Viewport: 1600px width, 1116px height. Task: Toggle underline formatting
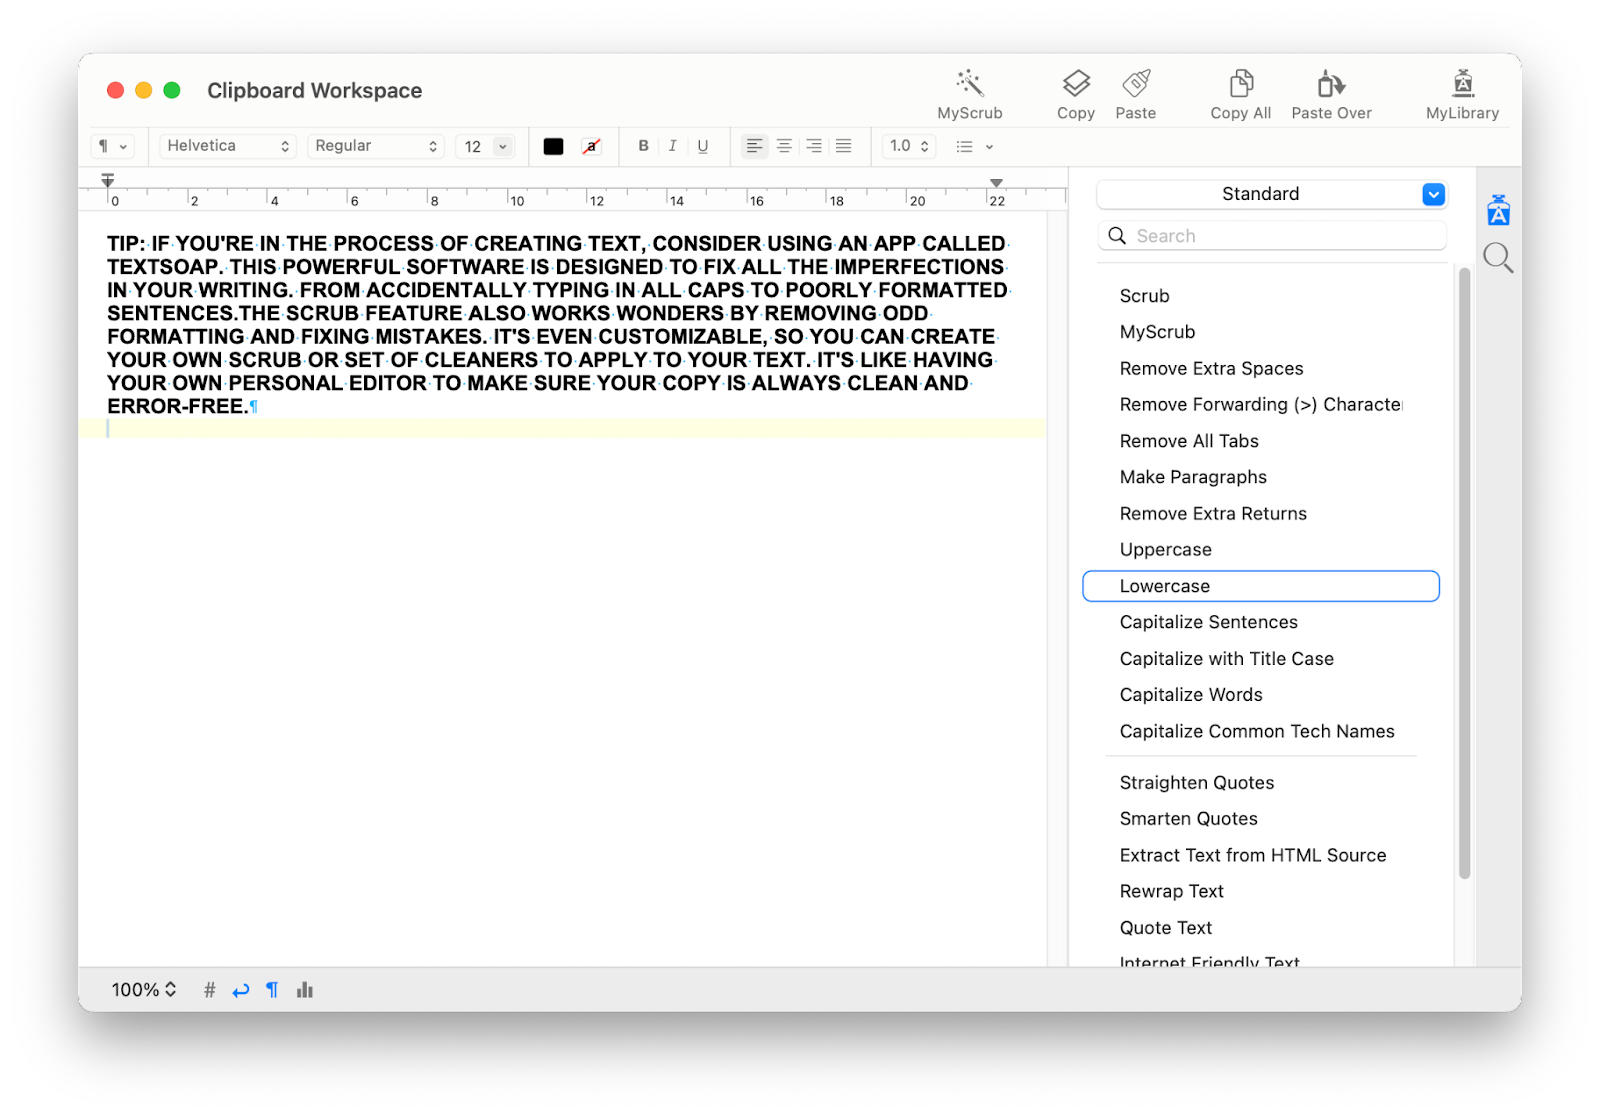click(703, 146)
